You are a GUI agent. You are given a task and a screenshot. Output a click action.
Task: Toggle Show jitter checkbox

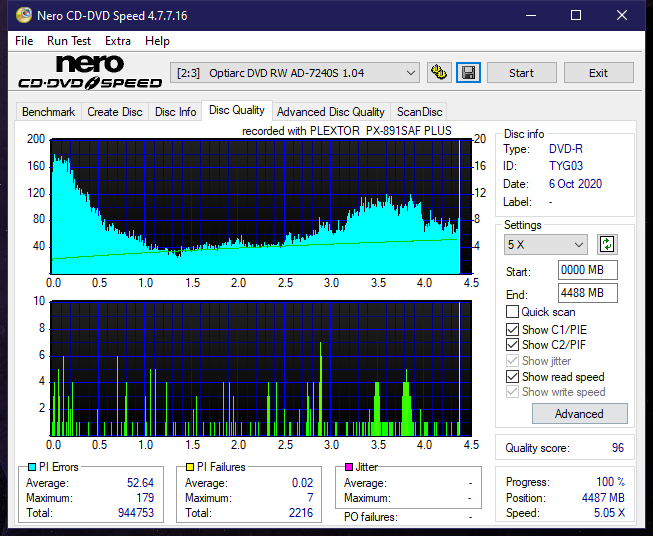tap(512, 361)
